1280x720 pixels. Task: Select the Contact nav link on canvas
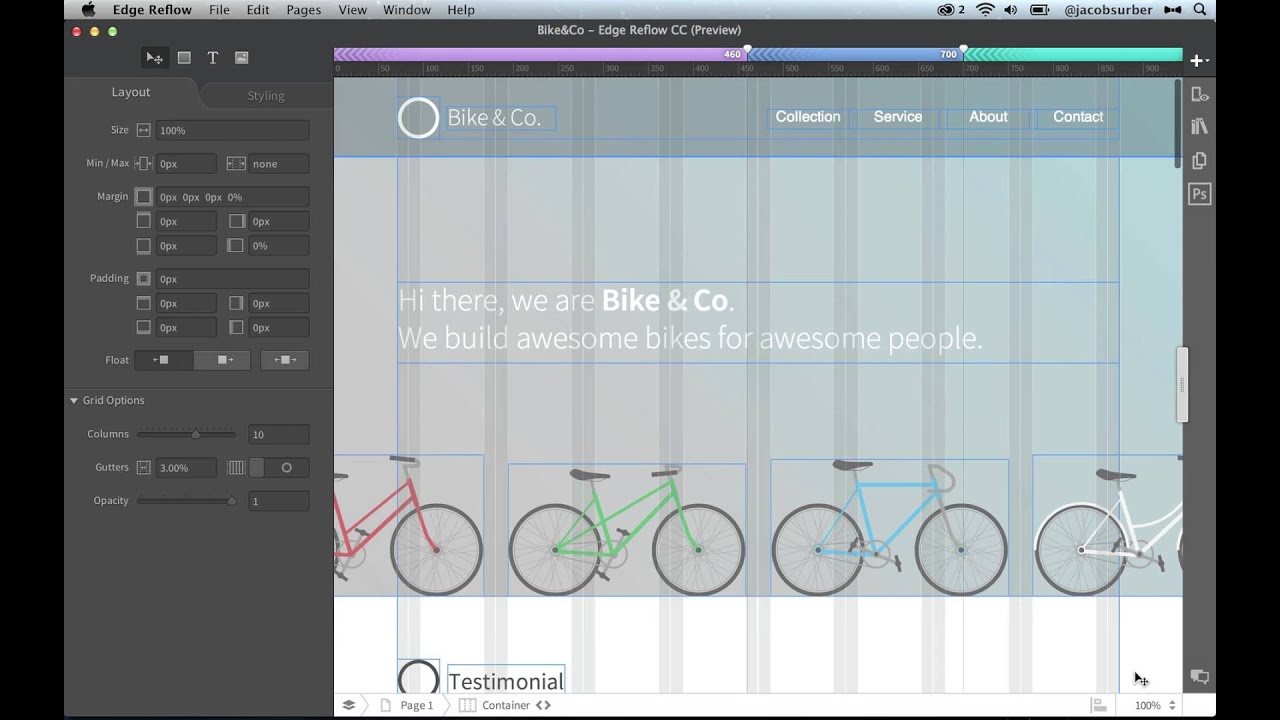[x=1078, y=117]
